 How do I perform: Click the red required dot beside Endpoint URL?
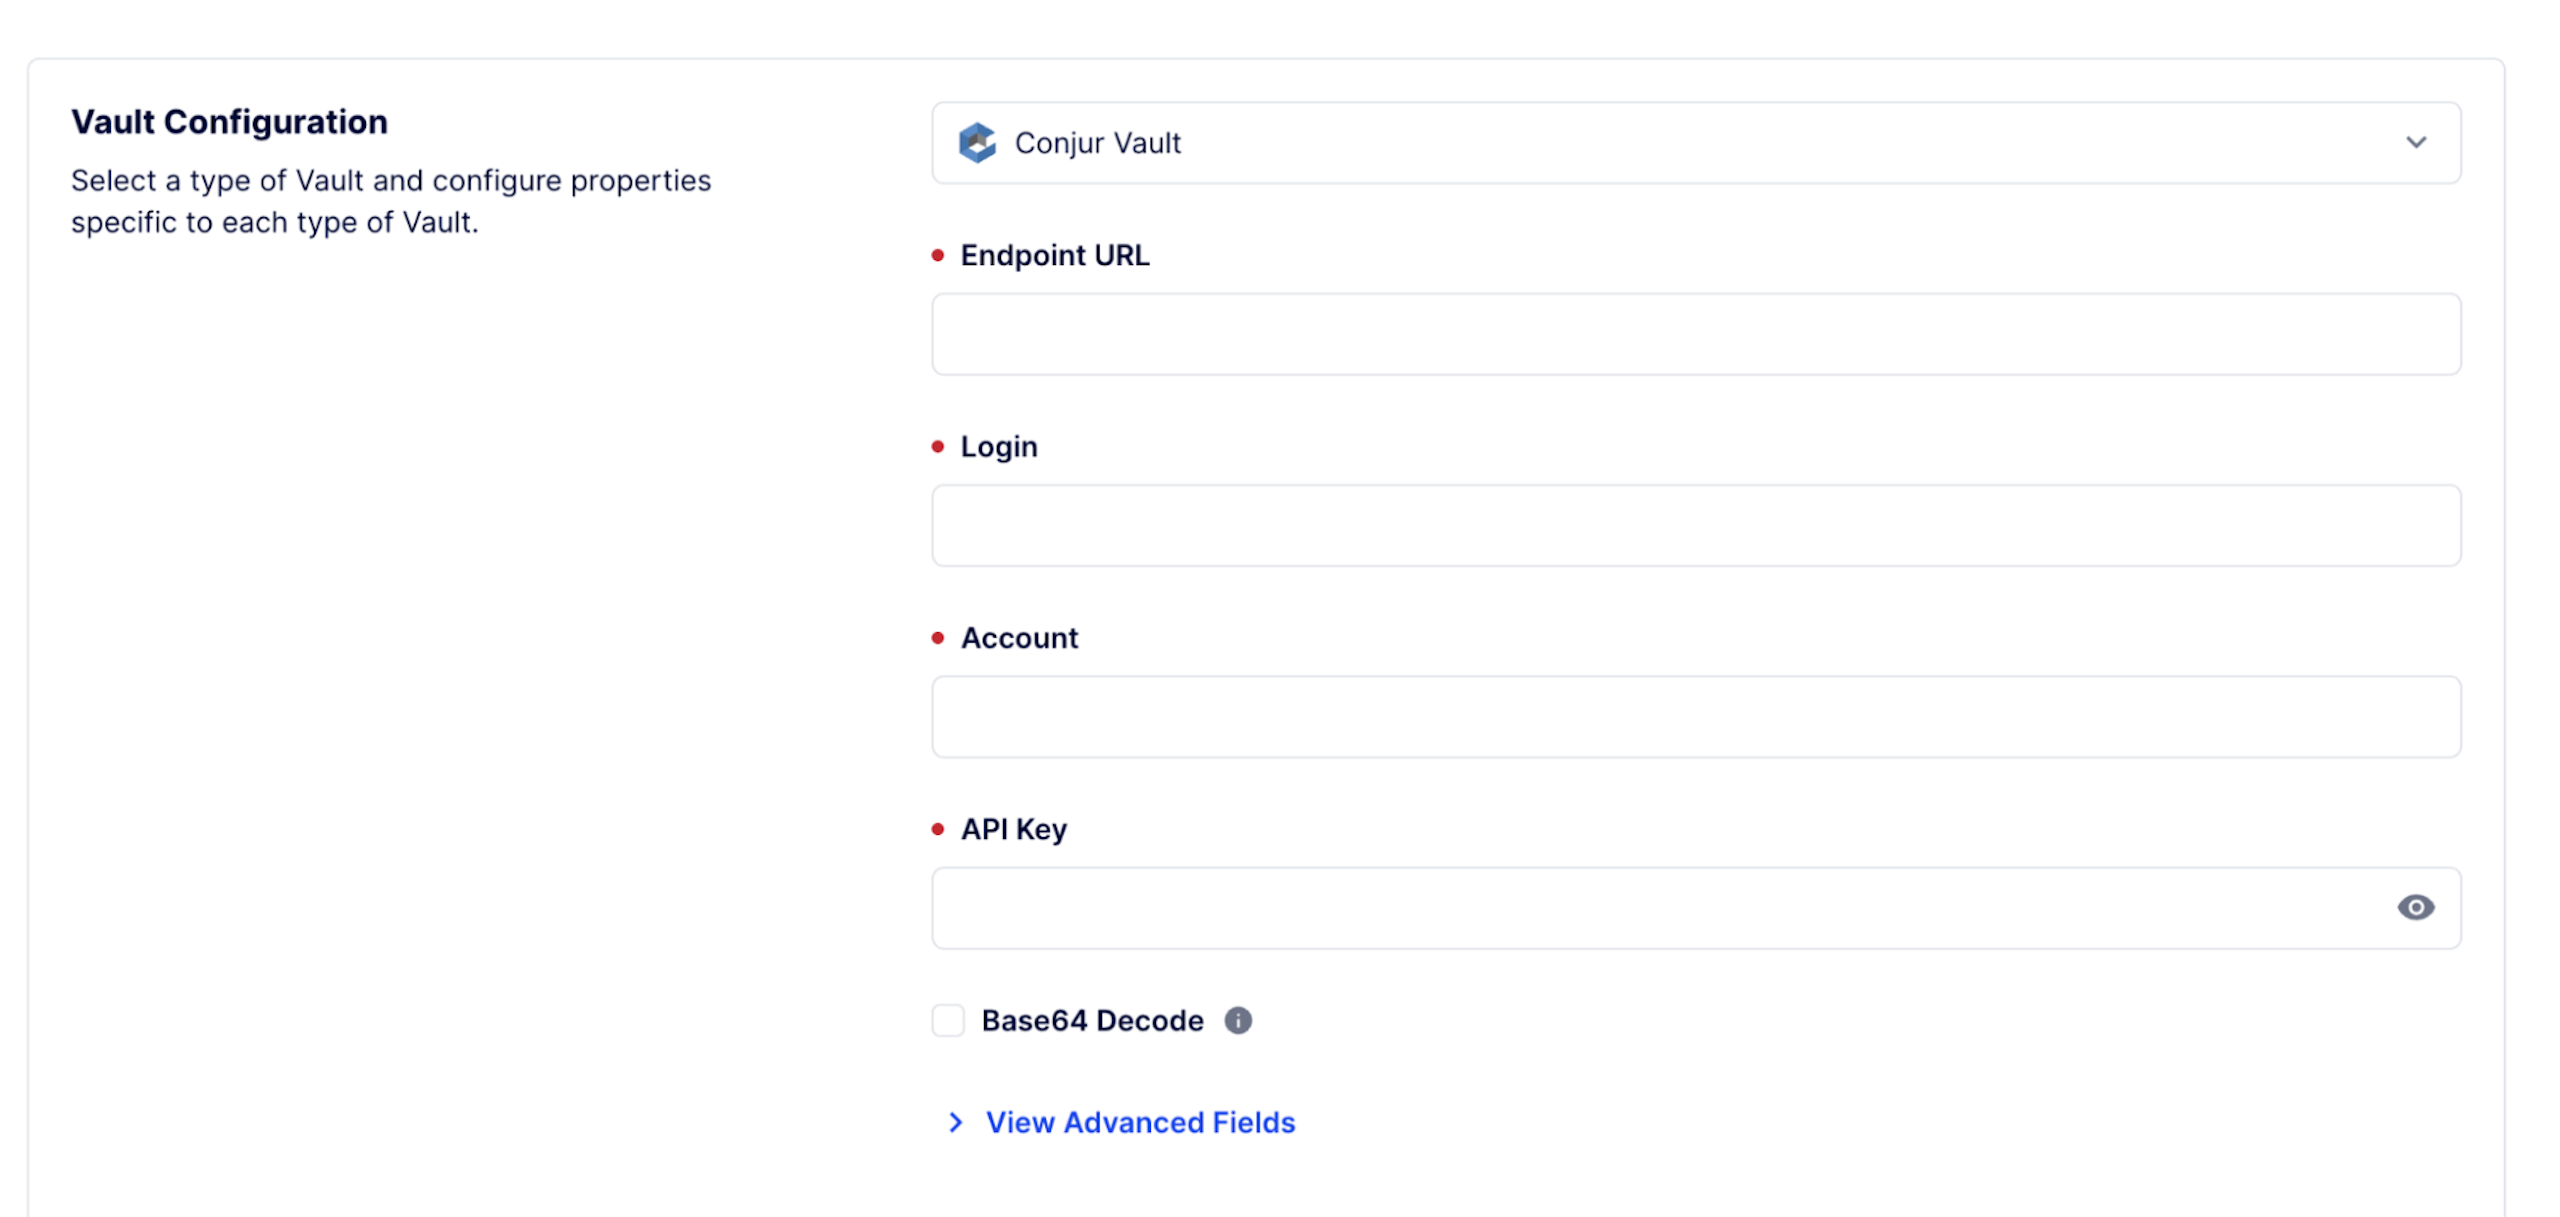coord(937,255)
